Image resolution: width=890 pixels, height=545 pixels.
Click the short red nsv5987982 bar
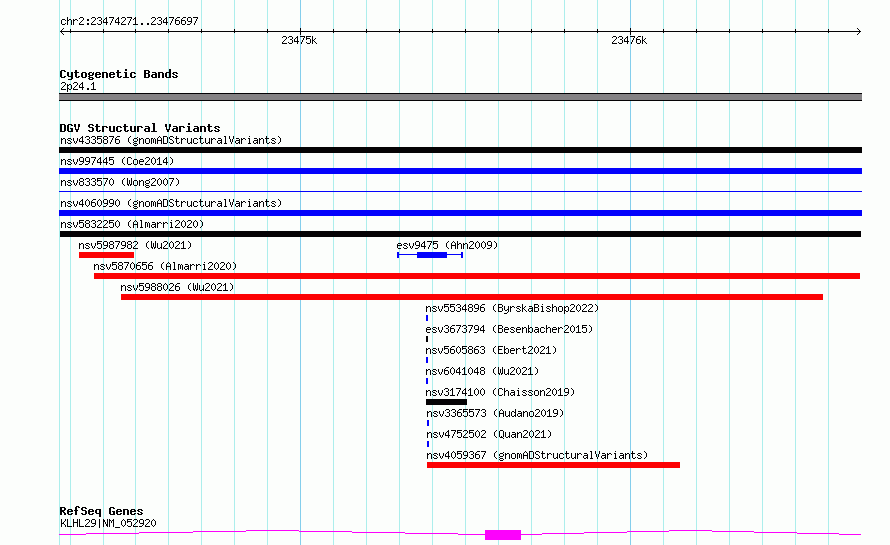(x=107, y=255)
